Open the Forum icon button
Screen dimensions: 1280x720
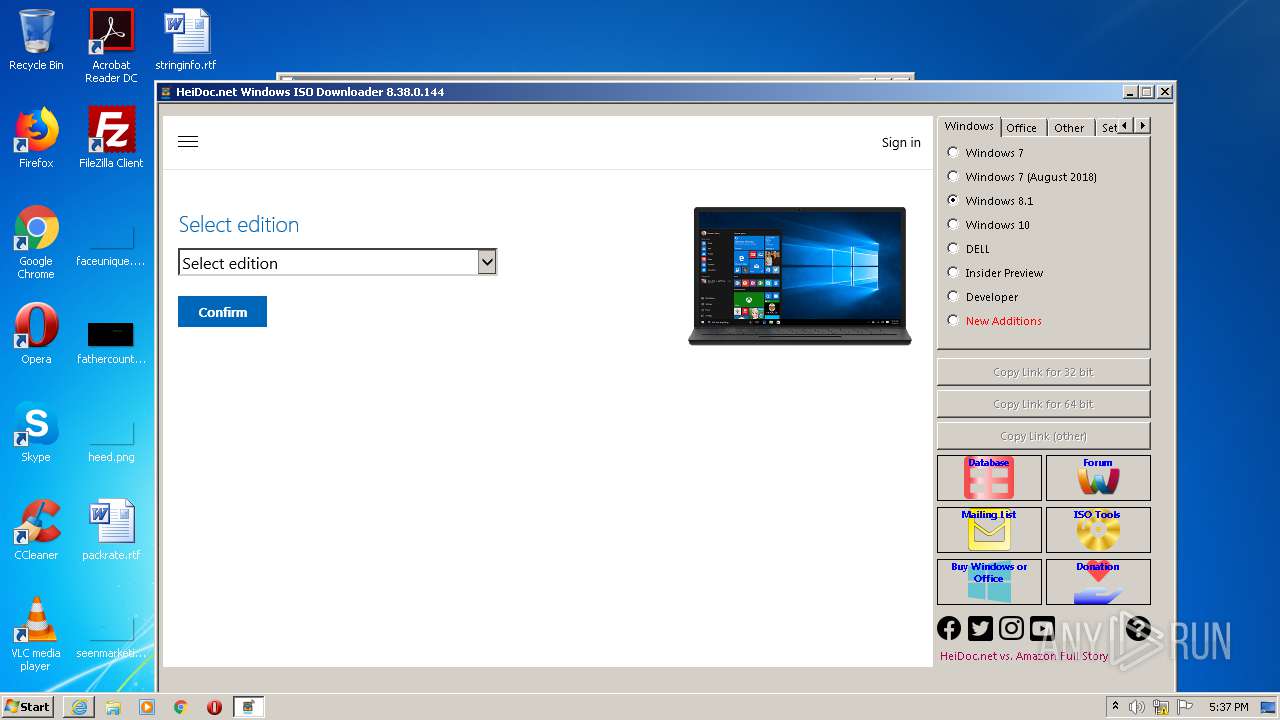click(x=1098, y=478)
